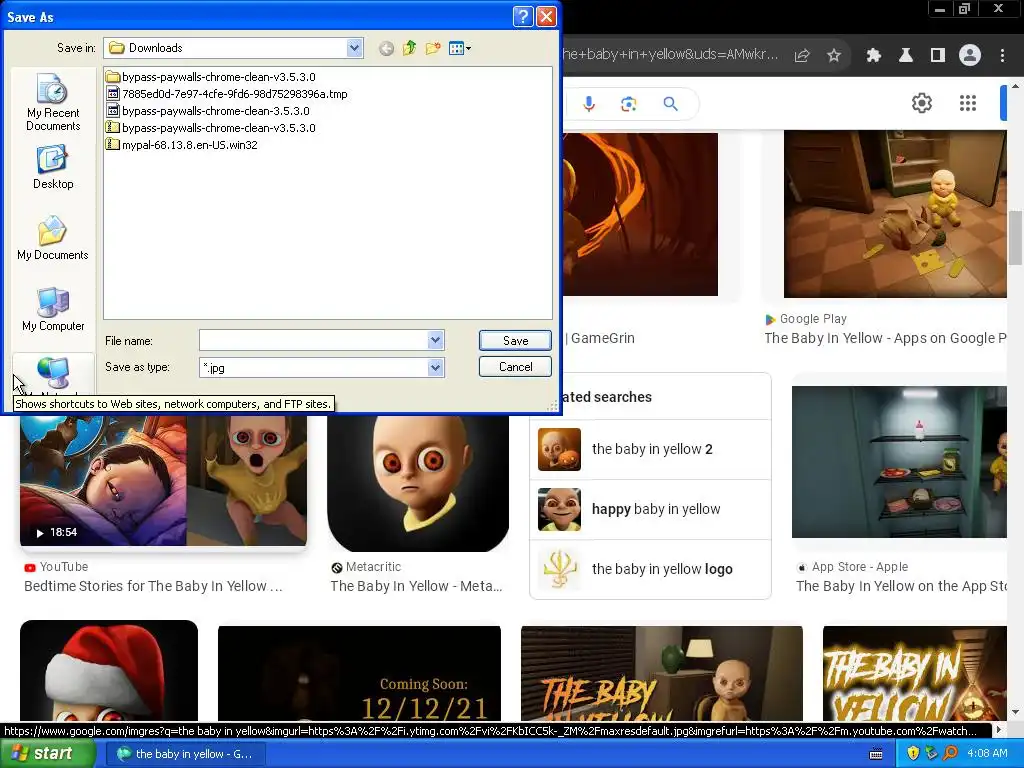Open the Google apps grid
Viewport: 1024px width, 768px height.
967,103
